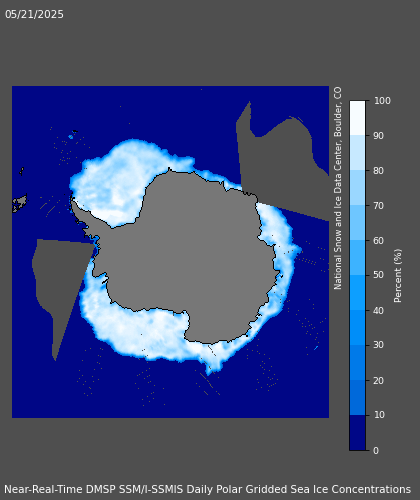Click the 10-20 percent blue band

tap(357, 398)
